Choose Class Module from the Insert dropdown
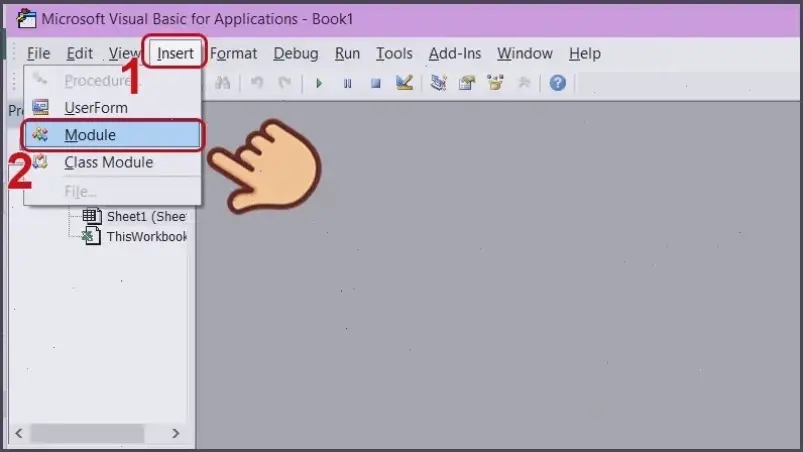 point(113,162)
